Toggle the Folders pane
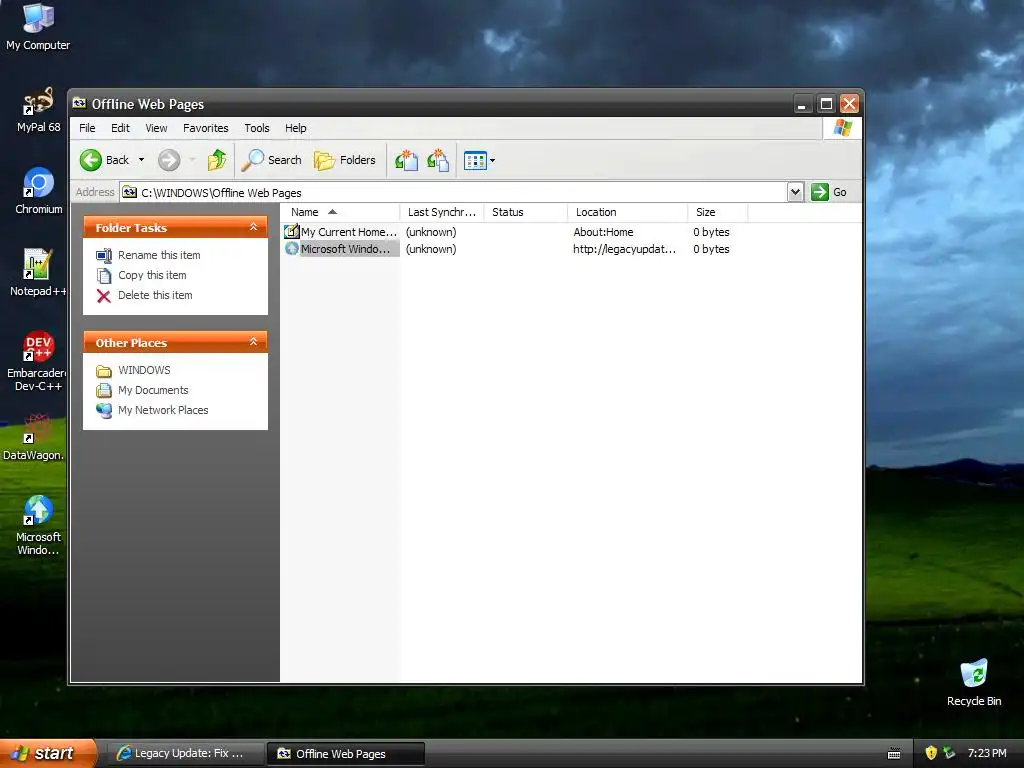This screenshot has width=1024, height=768. click(345, 160)
